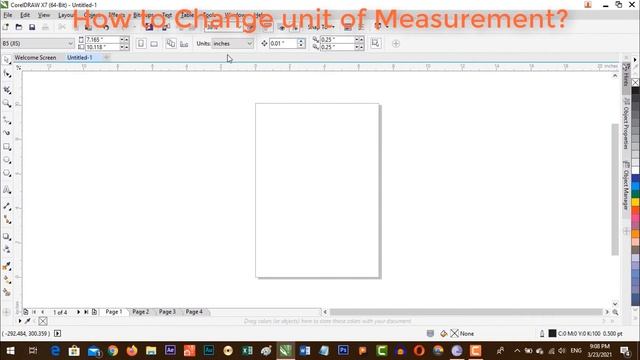640x360 pixels.
Task: Click the New document icon
Action: 6,27
